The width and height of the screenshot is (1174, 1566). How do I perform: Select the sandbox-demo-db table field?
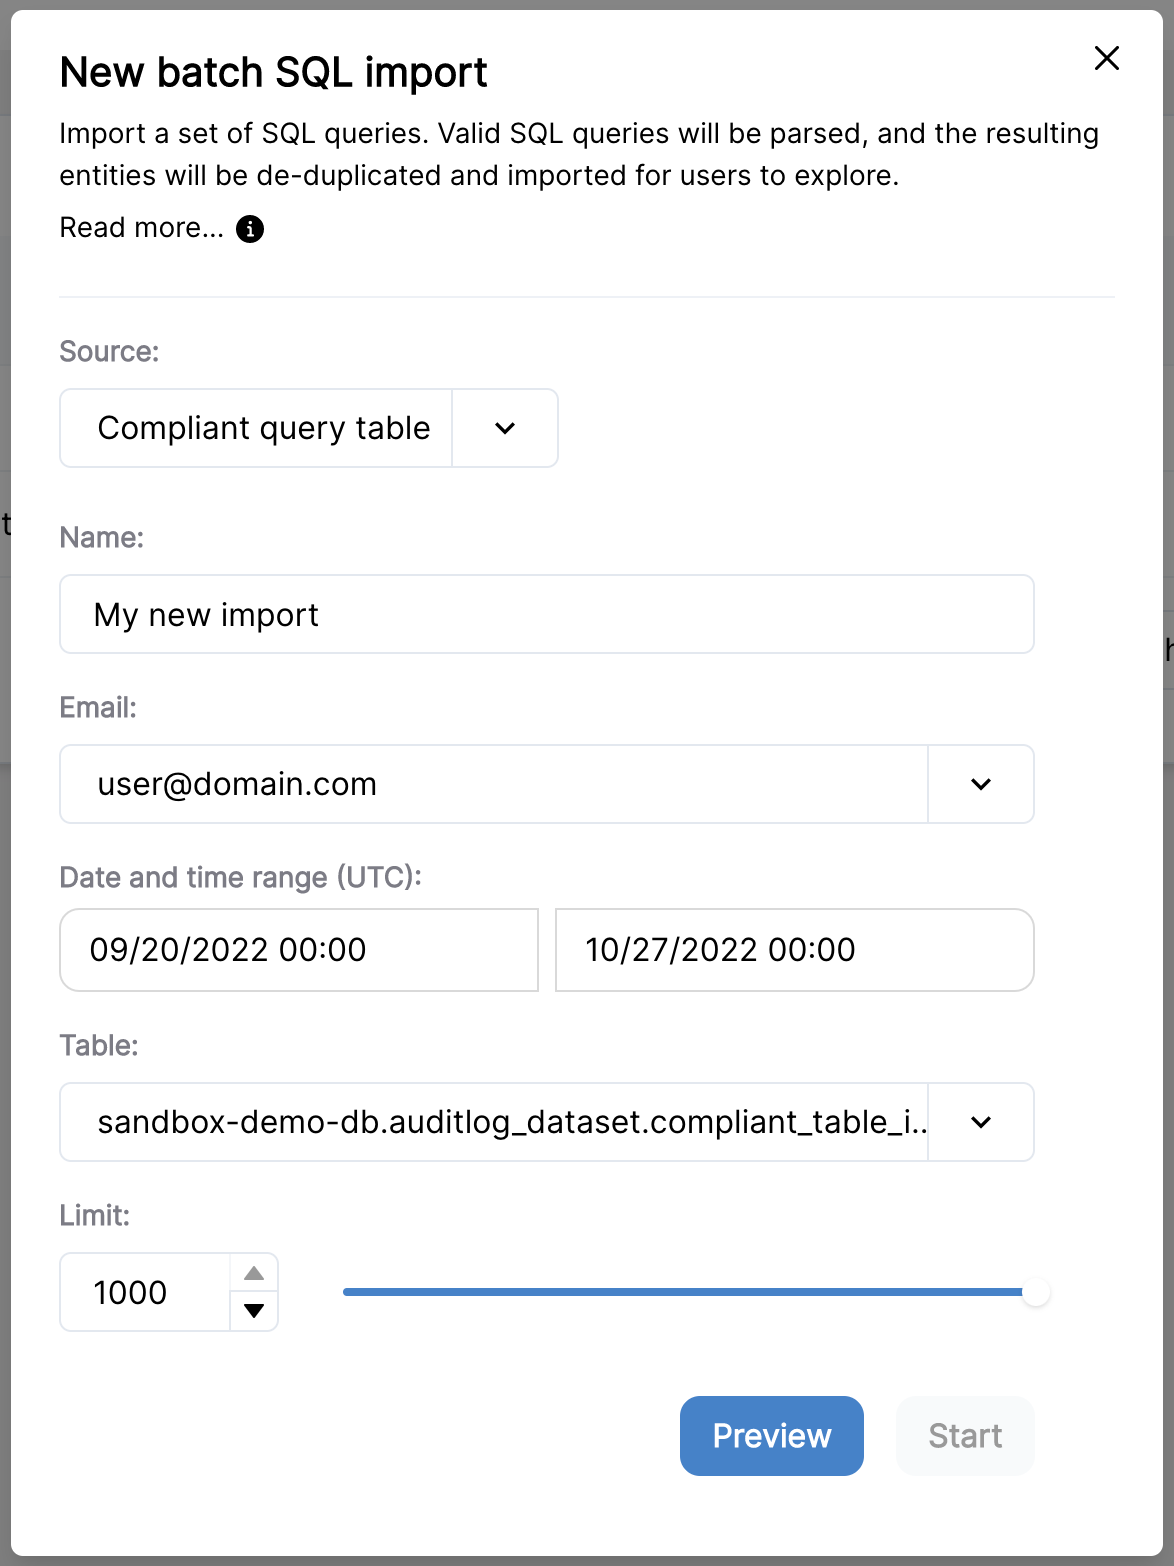494,1122
